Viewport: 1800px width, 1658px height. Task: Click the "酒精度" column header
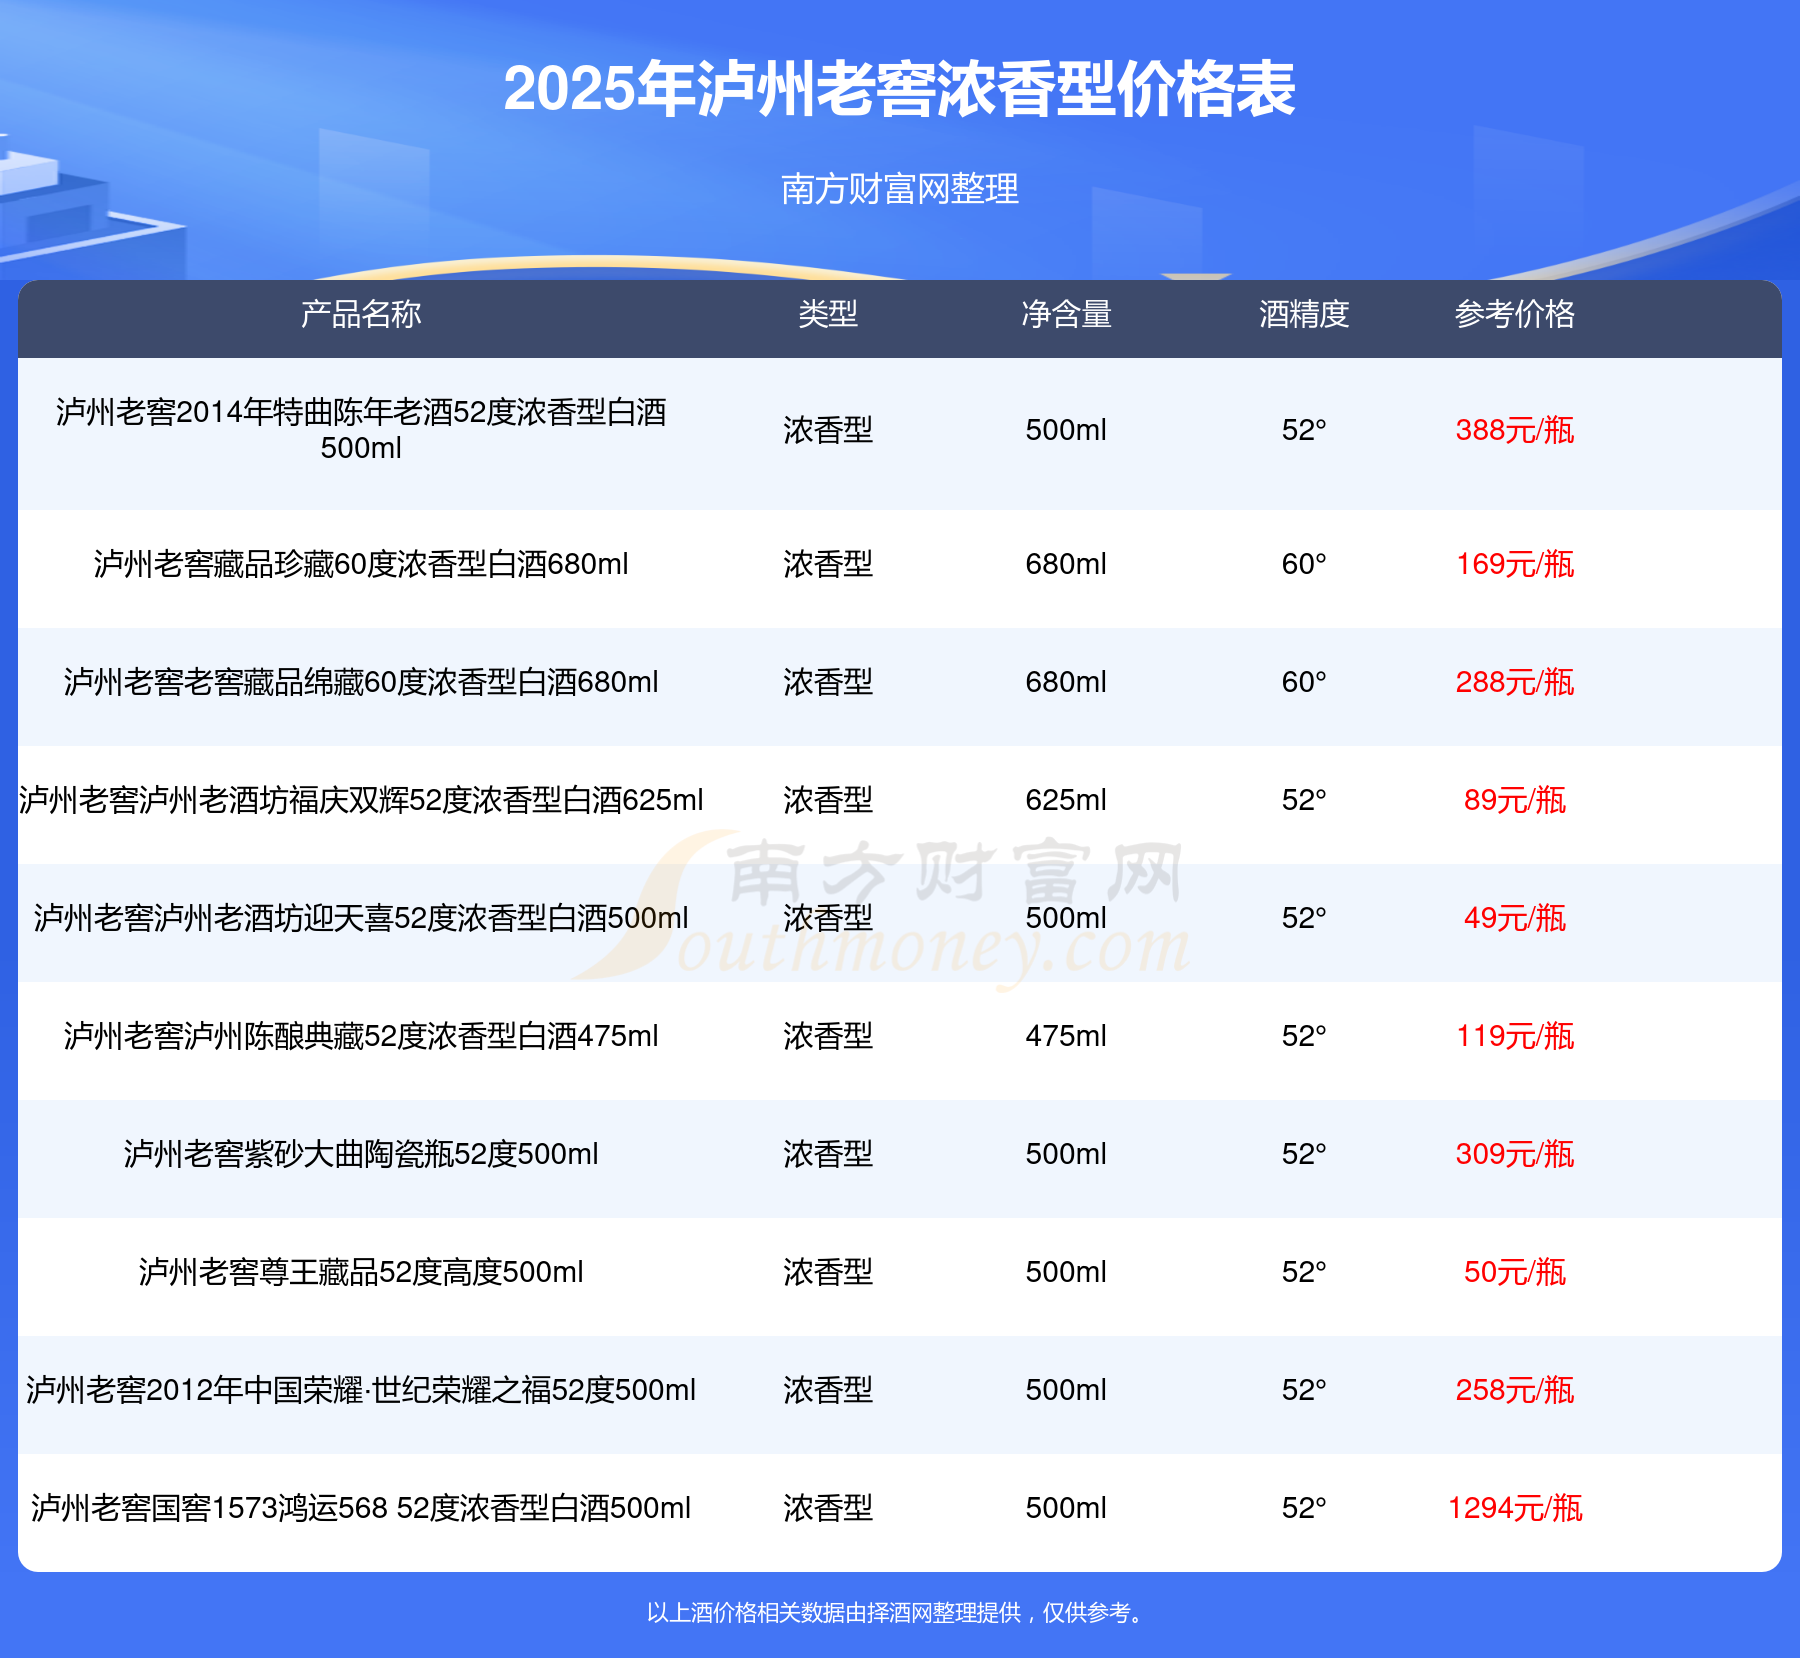[1304, 314]
